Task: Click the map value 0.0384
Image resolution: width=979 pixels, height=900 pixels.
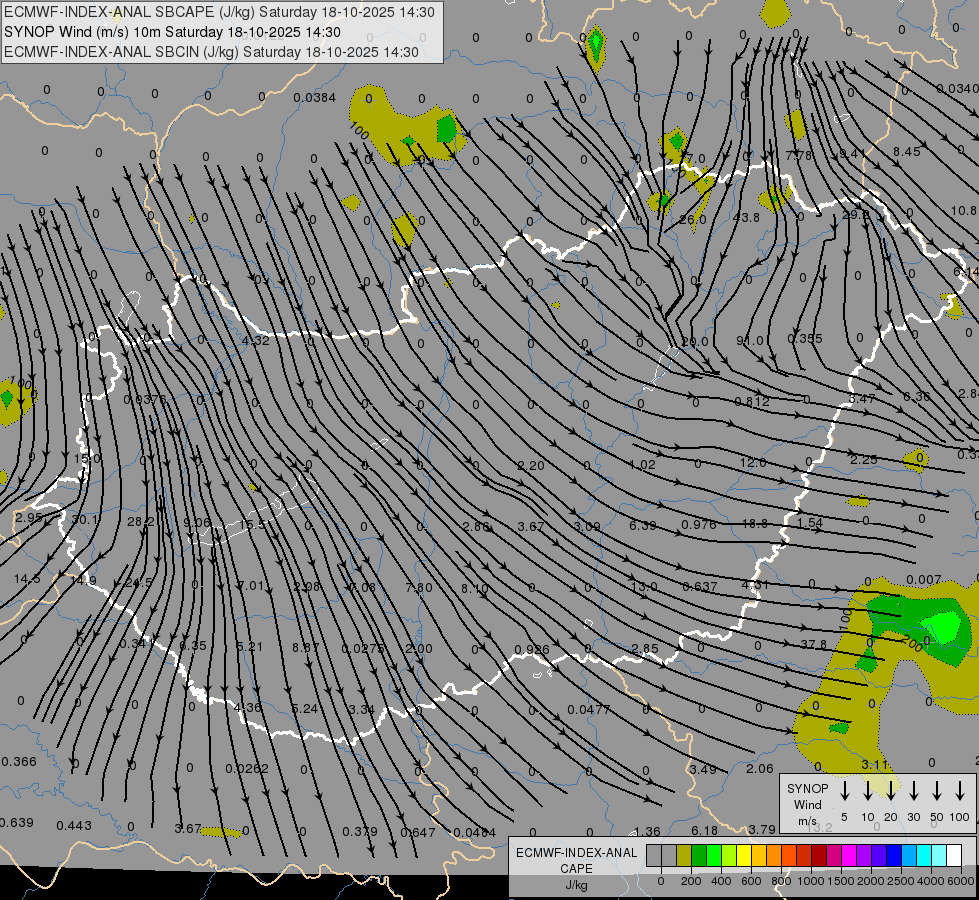Action: pos(315,97)
